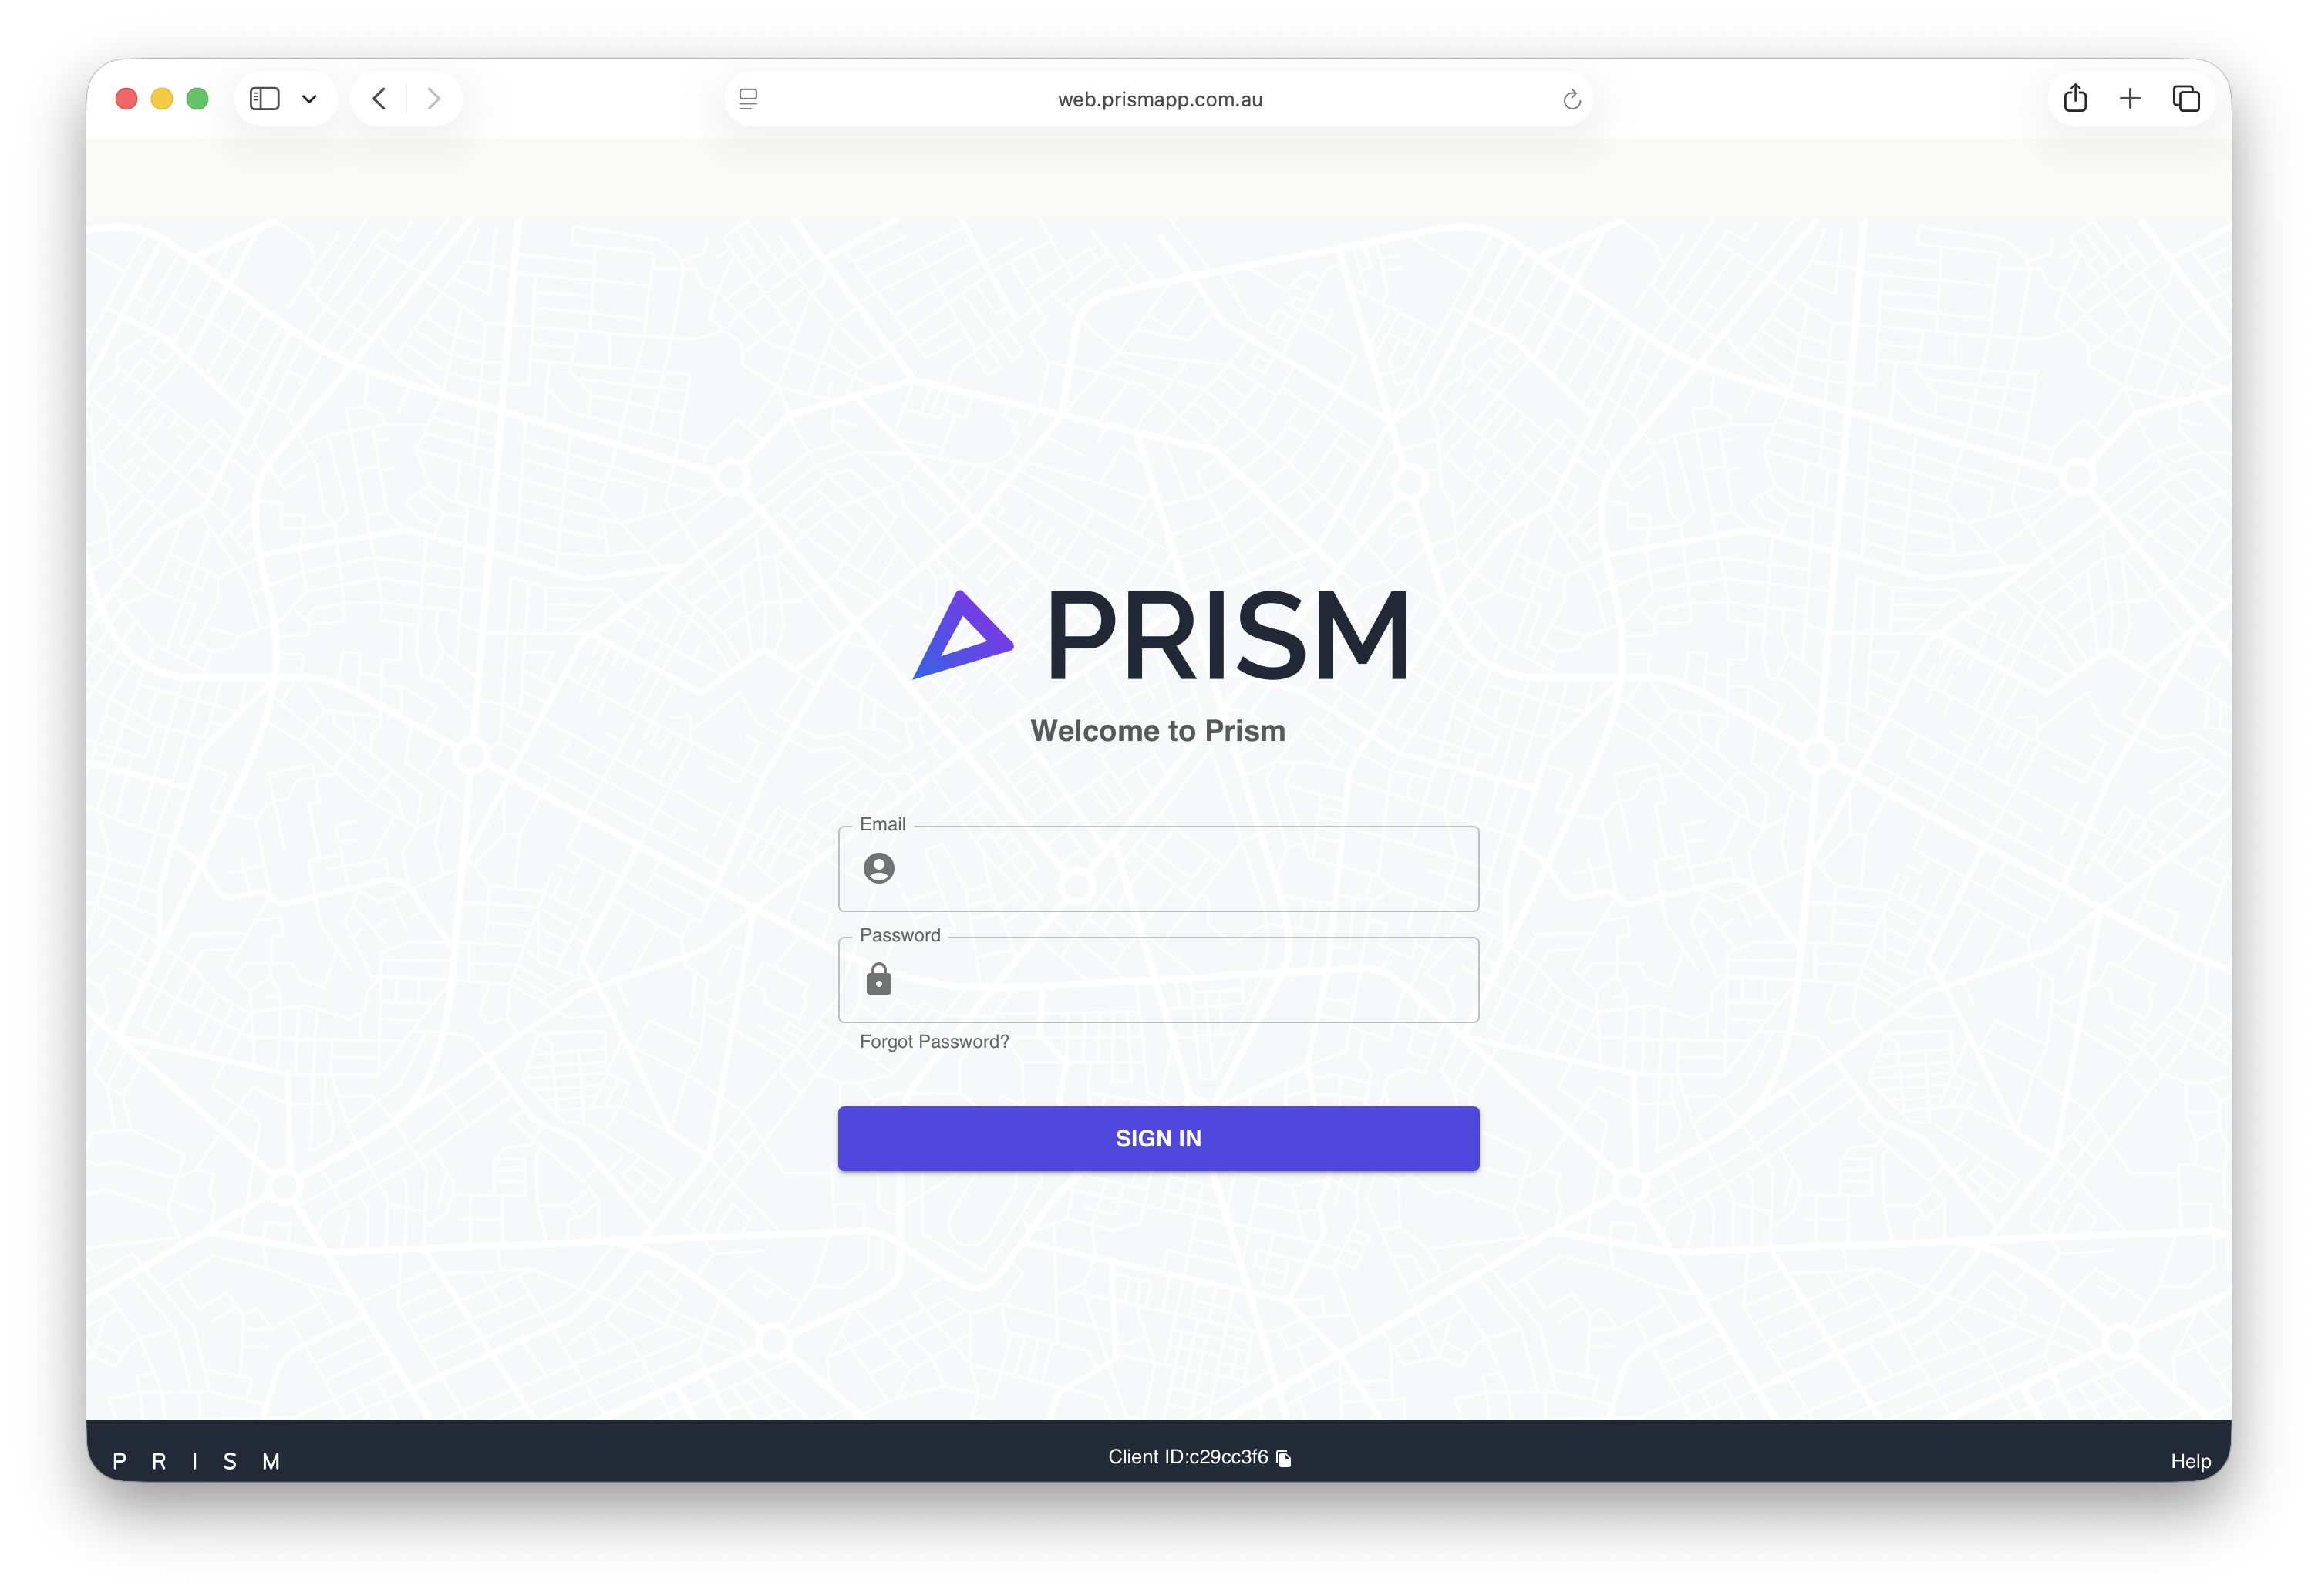Click the PRISM wordmark in the footer
This screenshot has height=1596, width=2318.
(x=196, y=1460)
